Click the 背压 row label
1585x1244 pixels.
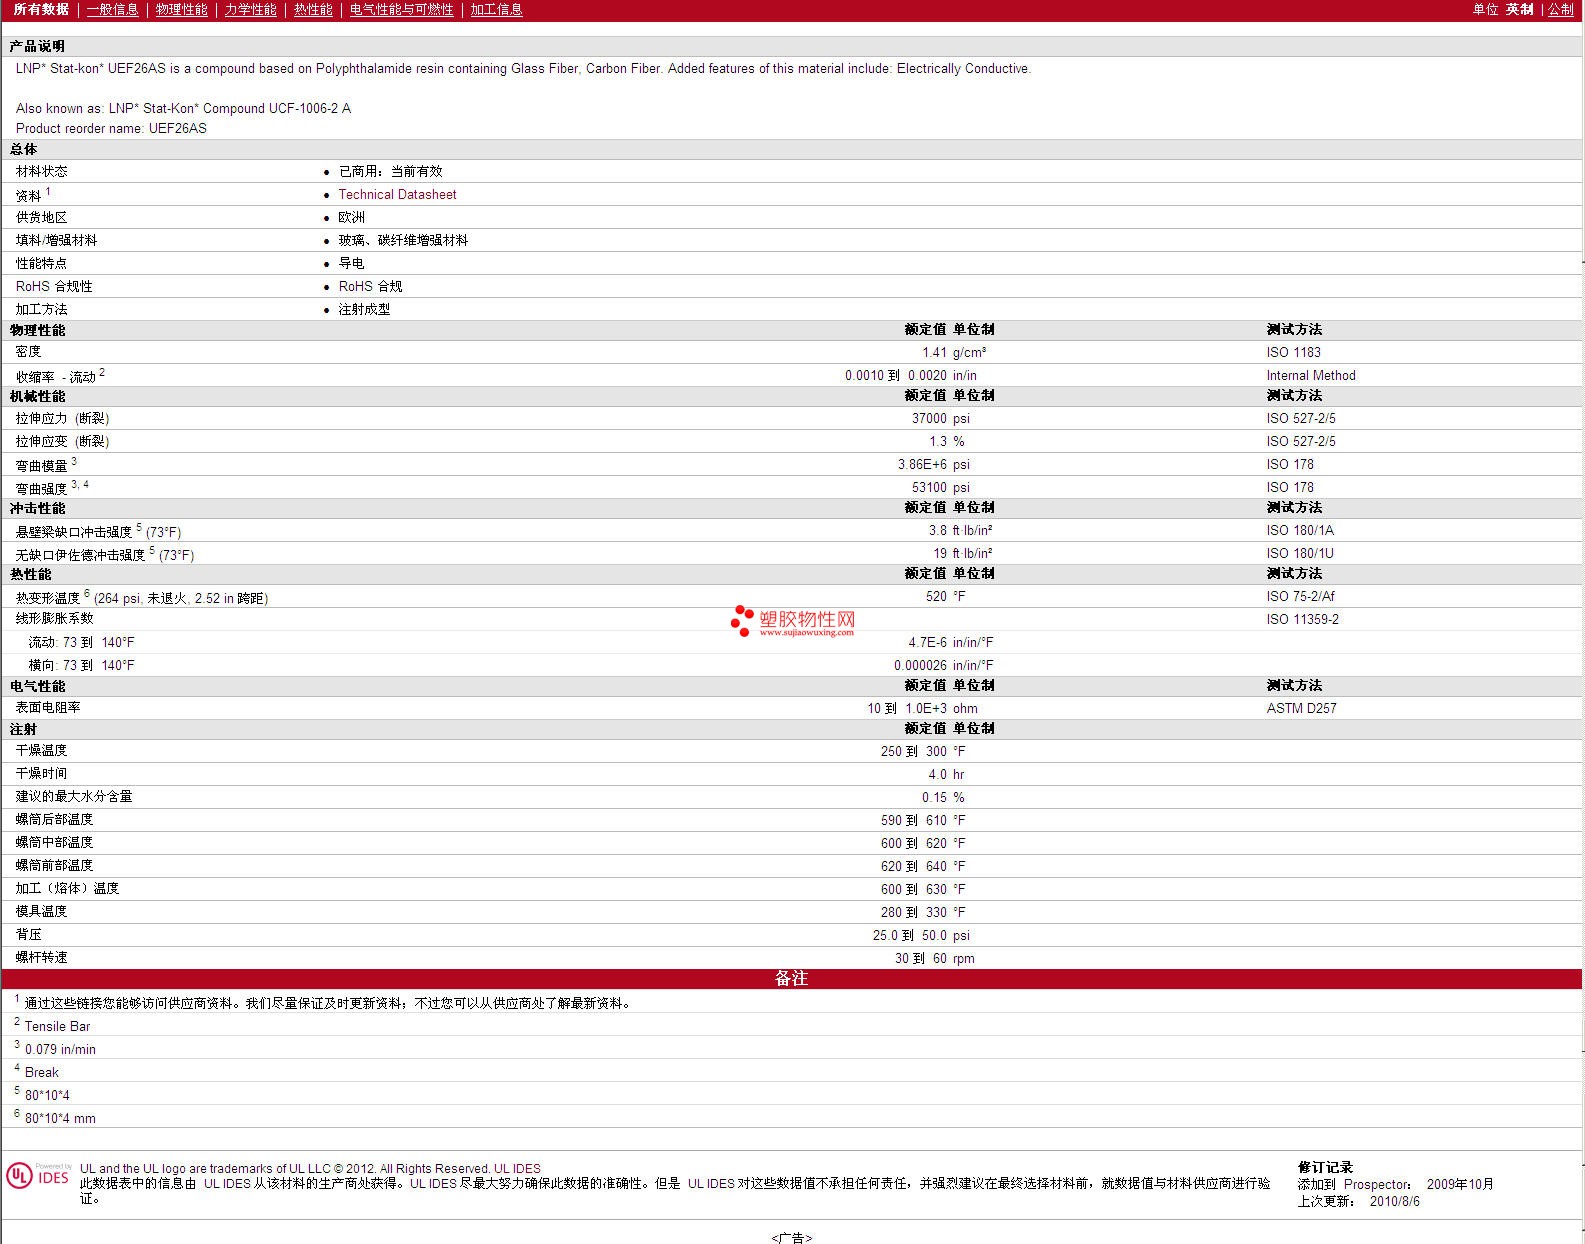point(29,934)
